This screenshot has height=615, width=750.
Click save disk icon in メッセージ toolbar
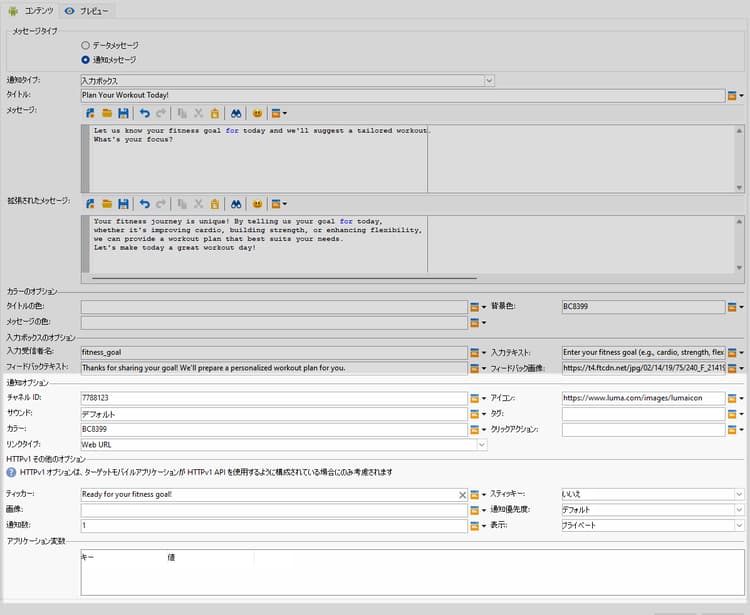123,113
